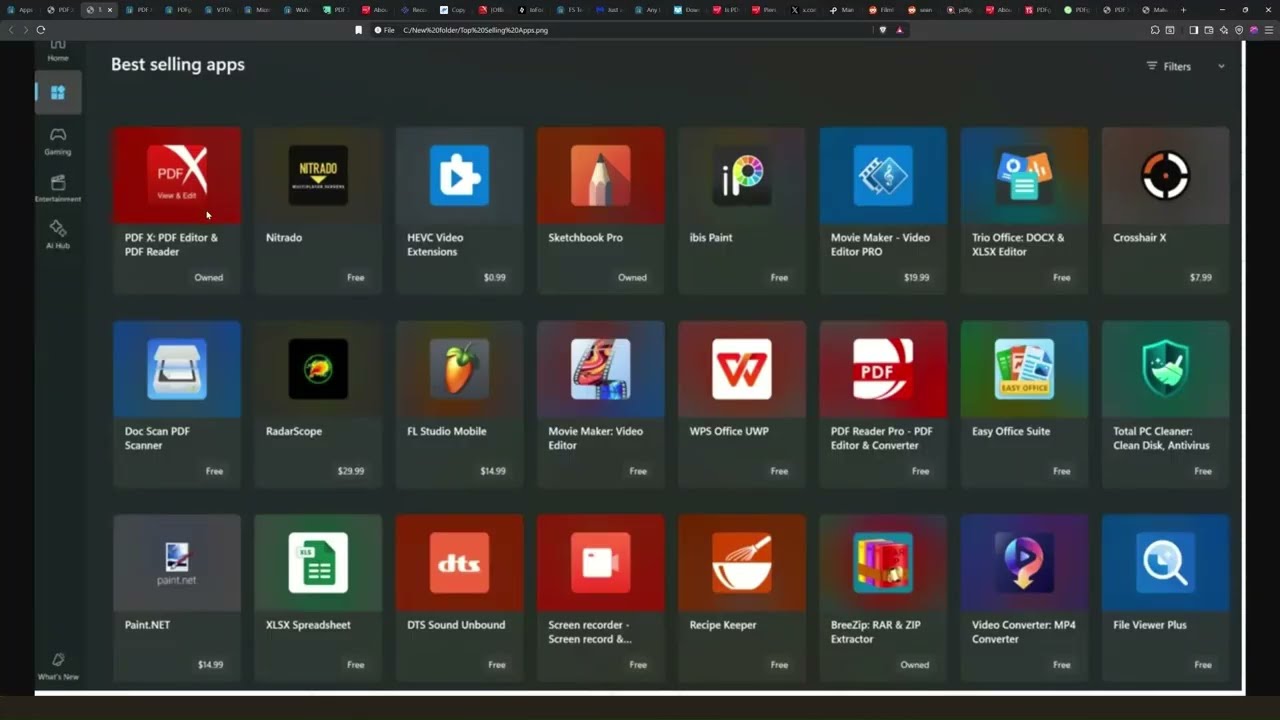
Task: Open the File Viewer Plus icon
Action: point(1165,562)
